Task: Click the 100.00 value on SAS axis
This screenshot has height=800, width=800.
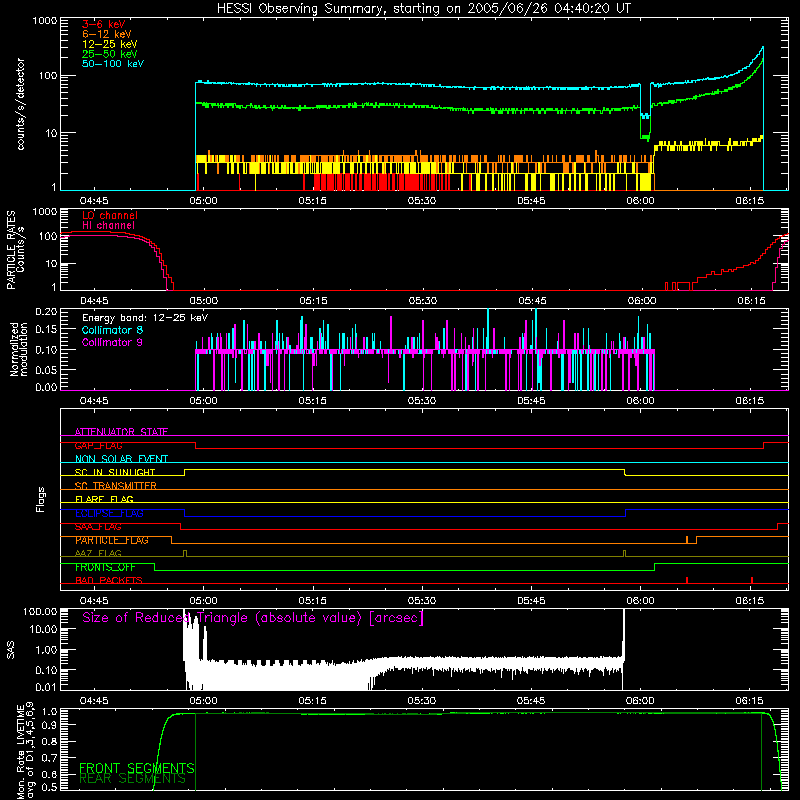Action: tap(40, 611)
